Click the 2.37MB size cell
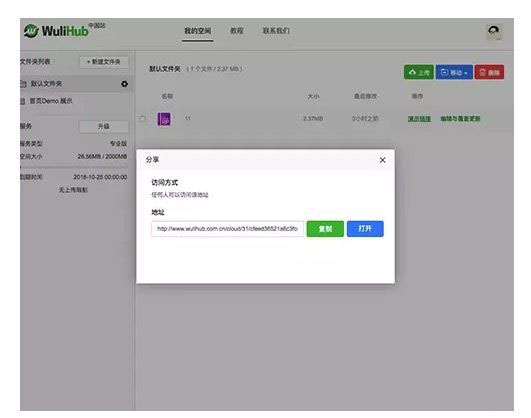The width and height of the screenshot is (531, 418). (x=313, y=119)
